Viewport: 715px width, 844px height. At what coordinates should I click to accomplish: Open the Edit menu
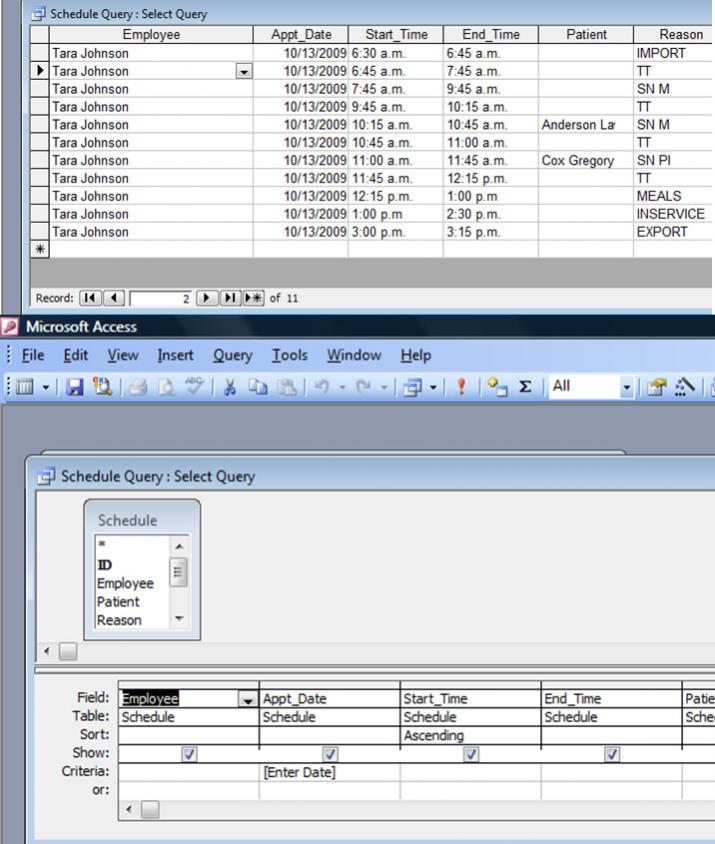75,355
